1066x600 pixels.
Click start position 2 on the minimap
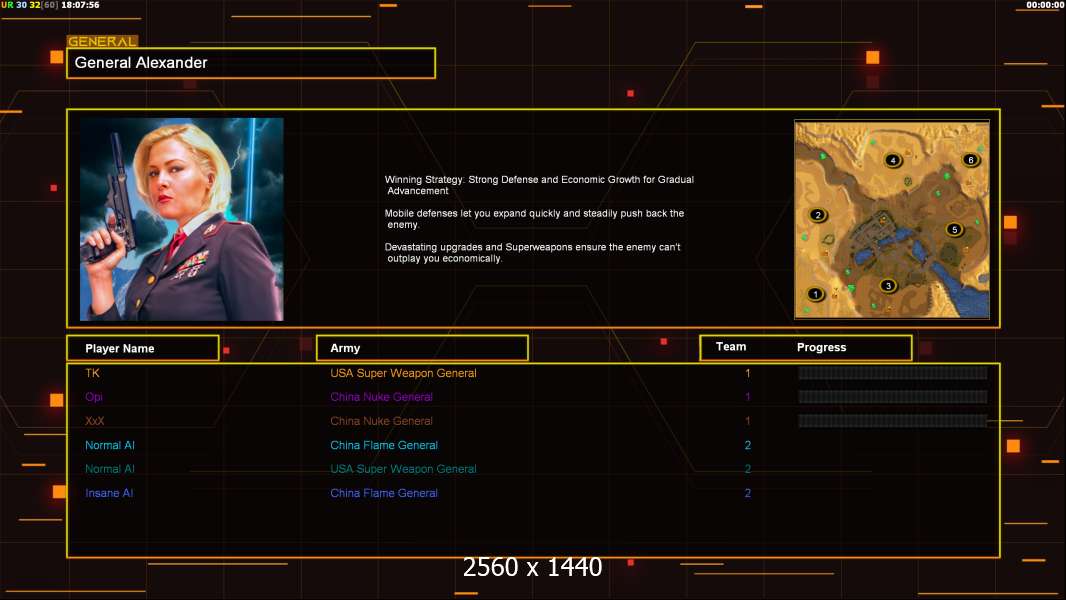point(818,215)
